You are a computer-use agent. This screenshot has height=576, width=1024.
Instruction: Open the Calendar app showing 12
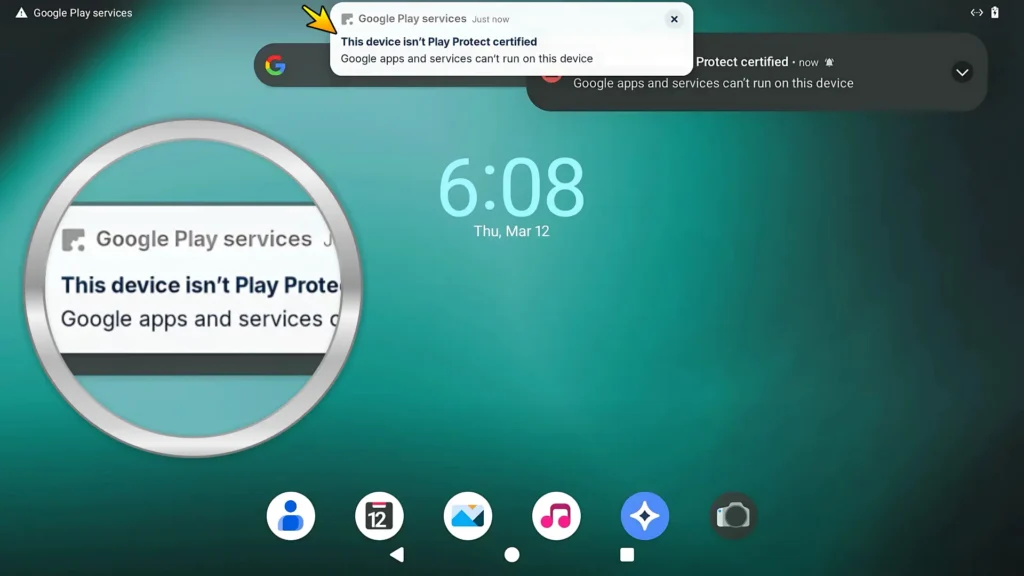(379, 516)
